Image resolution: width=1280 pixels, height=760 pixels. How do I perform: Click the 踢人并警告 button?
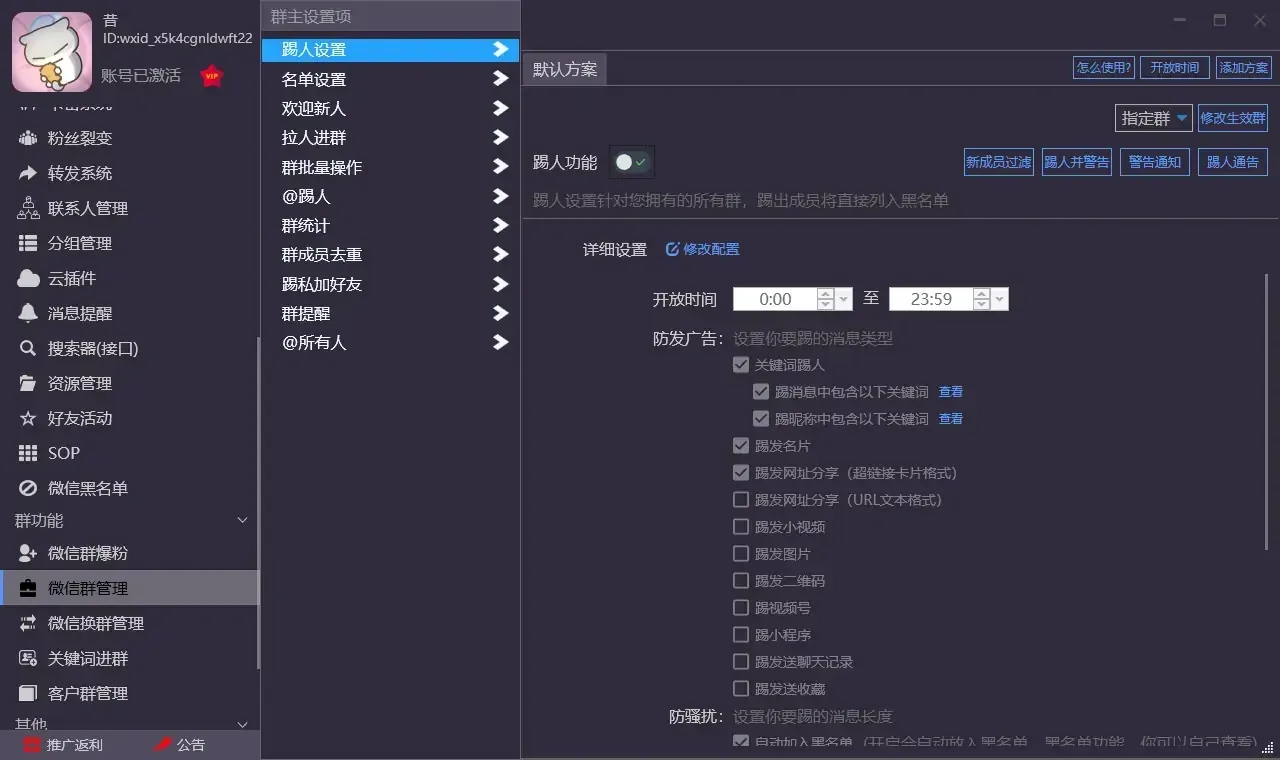(x=1076, y=162)
